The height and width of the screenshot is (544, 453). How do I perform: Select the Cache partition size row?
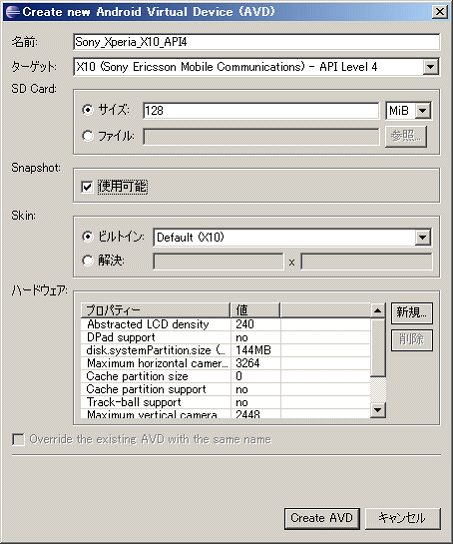(x=225, y=376)
